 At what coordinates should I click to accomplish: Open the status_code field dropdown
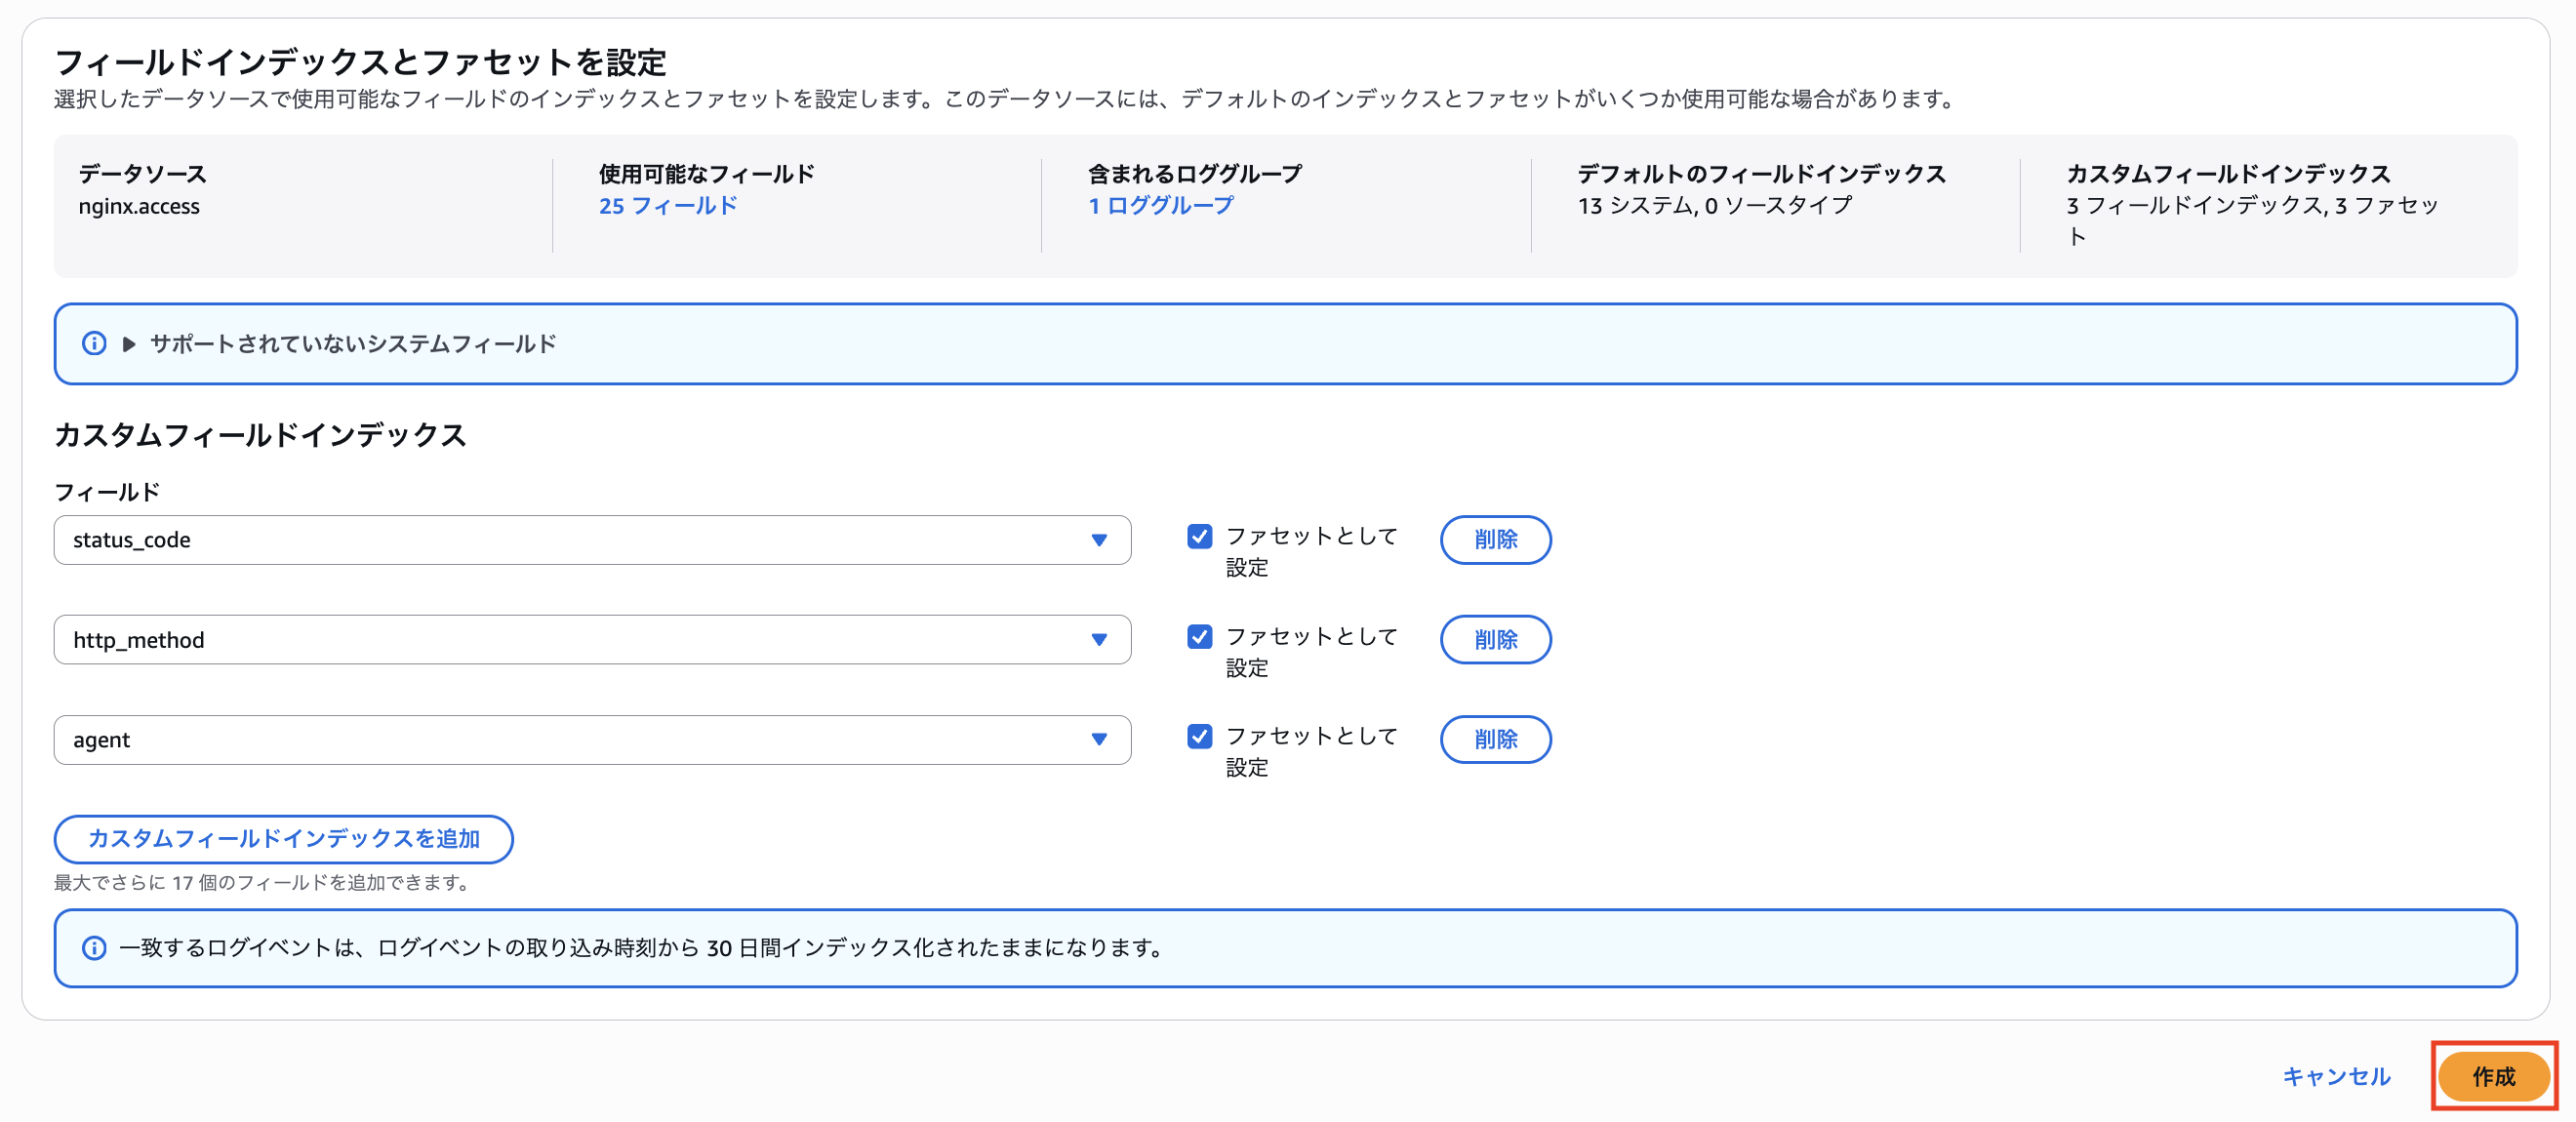pyautogui.click(x=1100, y=540)
